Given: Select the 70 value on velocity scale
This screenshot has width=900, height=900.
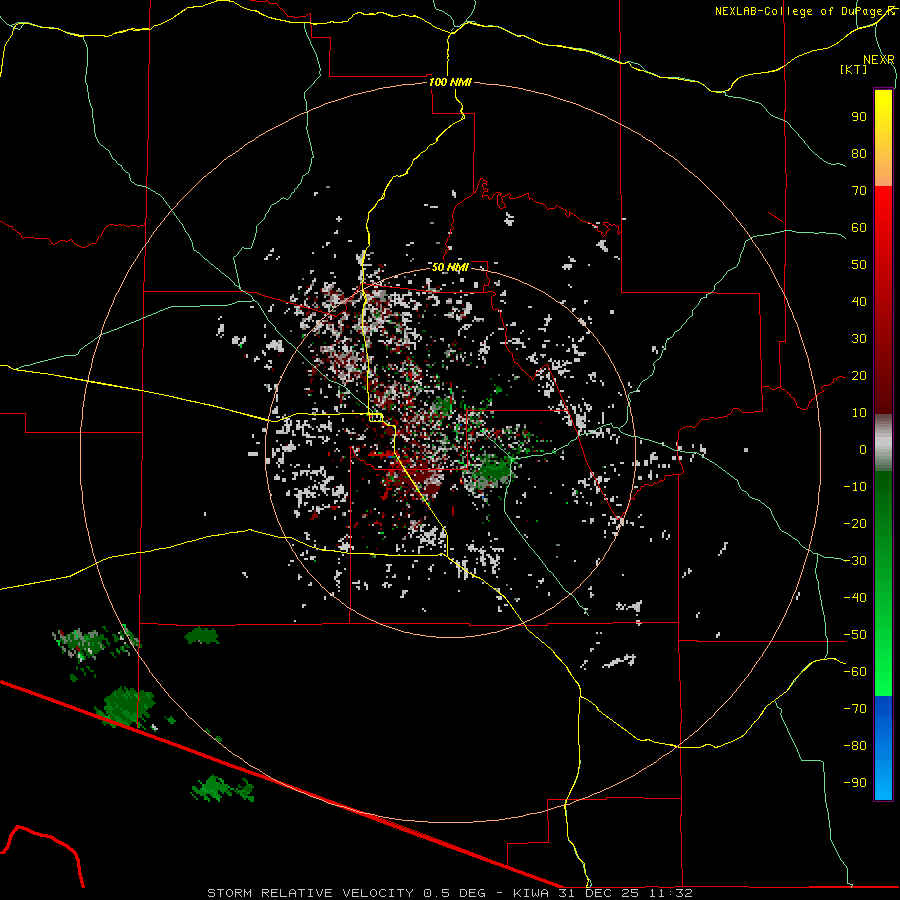Looking at the screenshot, I should (859, 191).
